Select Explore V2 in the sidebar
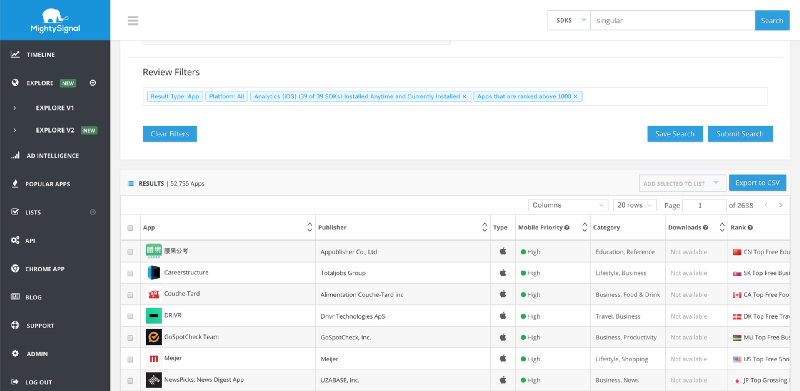 point(55,130)
